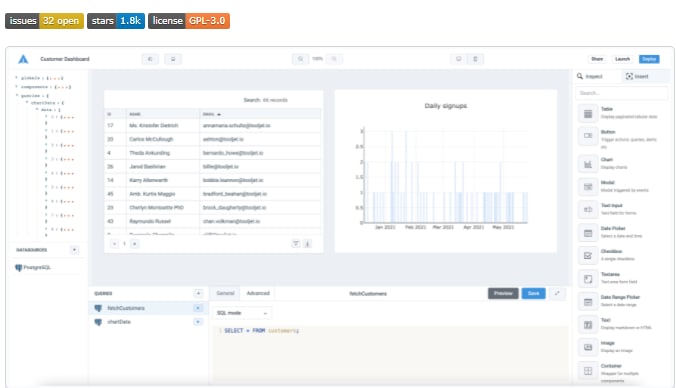676x388 pixels.
Task: Select the Button widget icon
Action: coord(588,135)
